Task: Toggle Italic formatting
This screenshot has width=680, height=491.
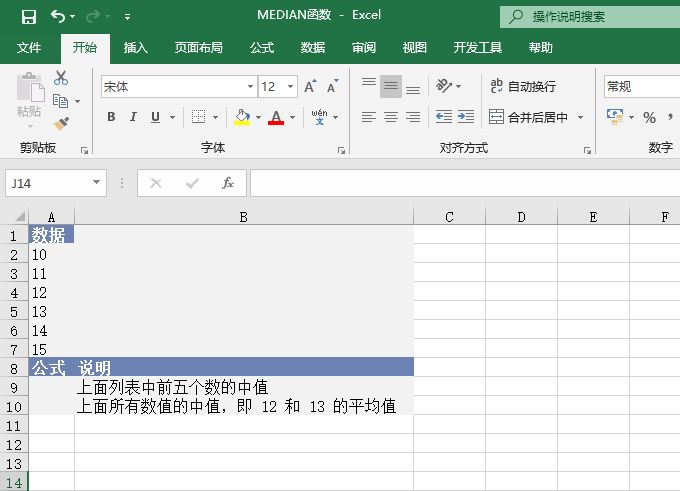Action: pos(133,118)
